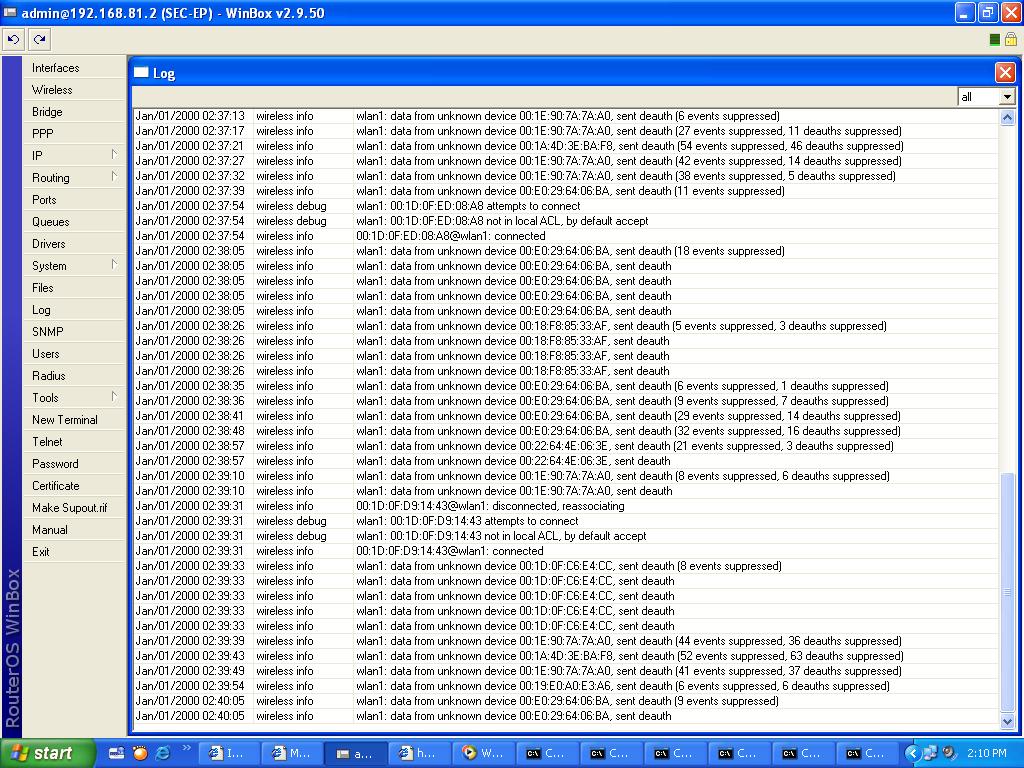This screenshot has width=1024, height=768.
Task: Launch Internet Explorer from quick launch
Action: pos(163,753)
